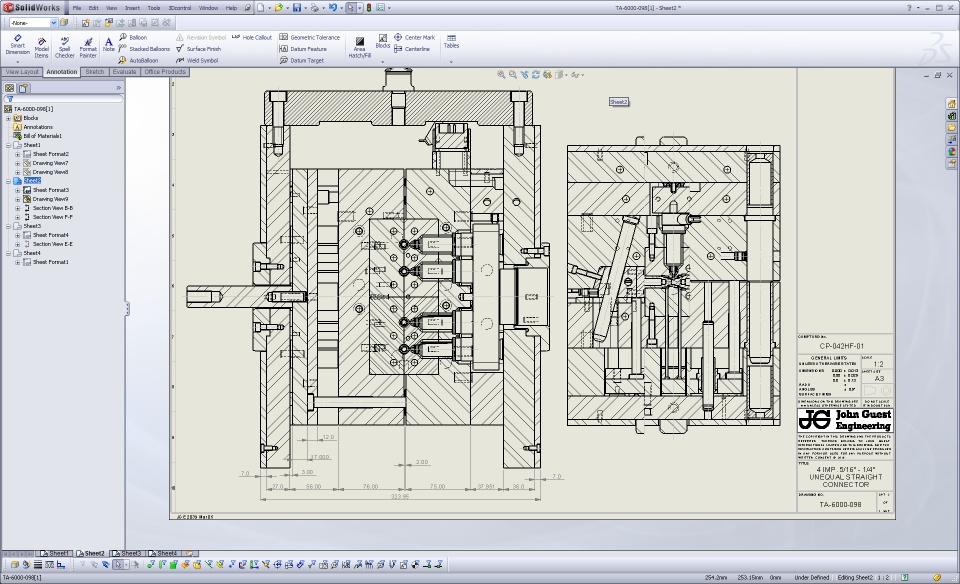Switch to the Office Products tab
This screenshot has height=584, width=960.
point(165,72)
